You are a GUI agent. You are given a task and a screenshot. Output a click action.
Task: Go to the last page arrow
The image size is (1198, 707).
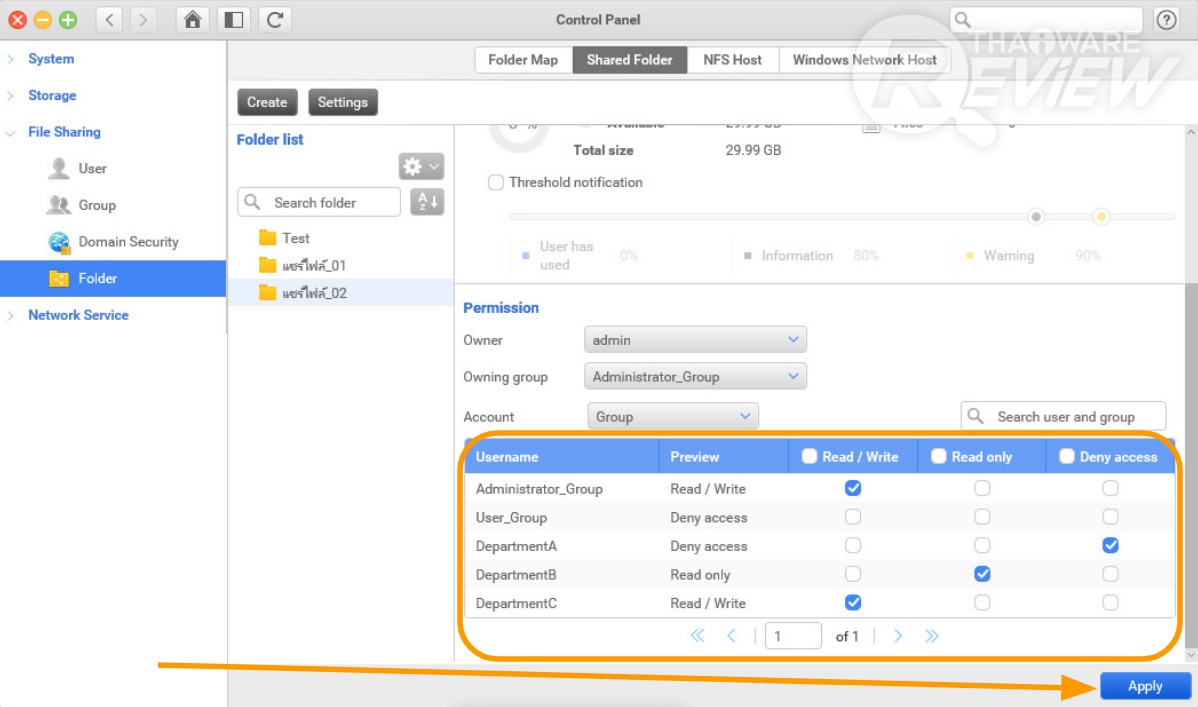click(x=931, y=636)
